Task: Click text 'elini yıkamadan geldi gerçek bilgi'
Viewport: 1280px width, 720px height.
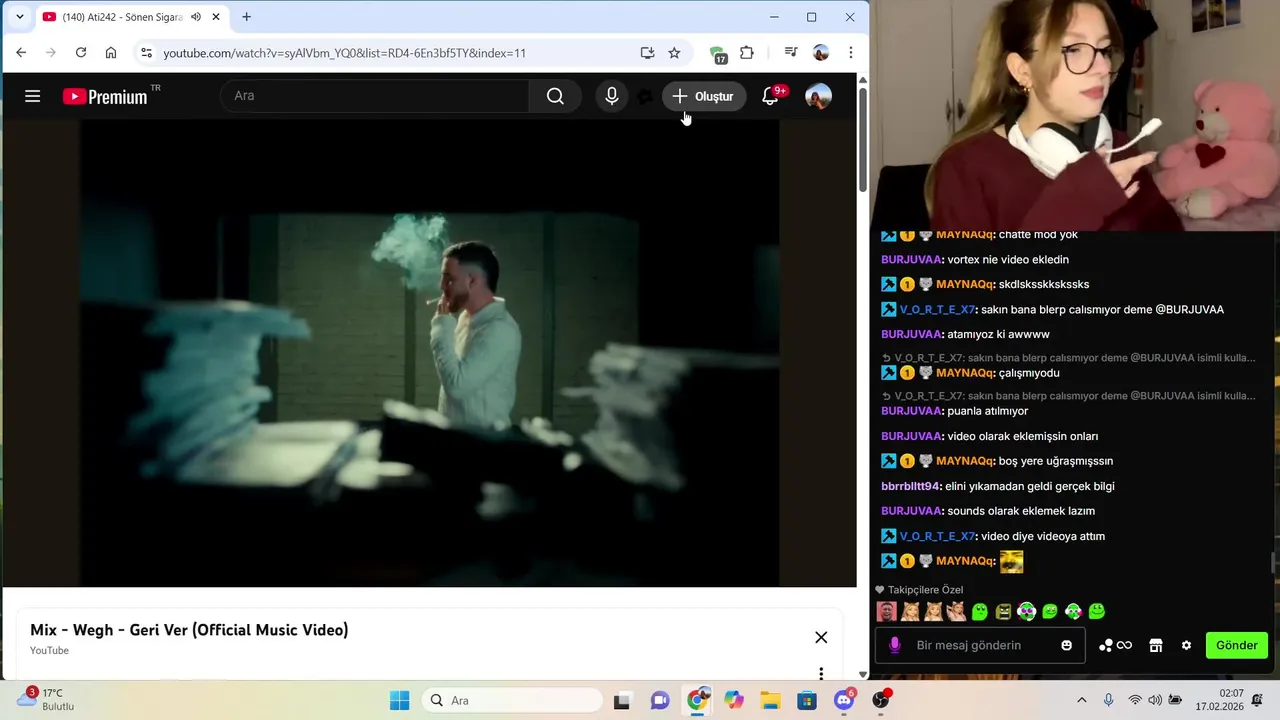Action: tap(1030, 486)
